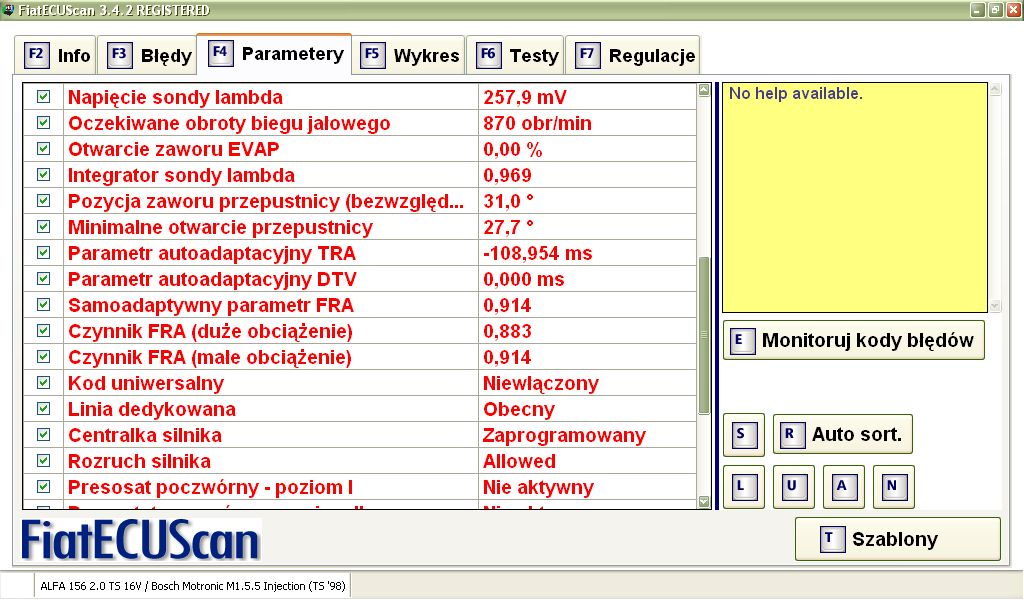This screenshot has width=1024, height=600.
Task: Uncheck Czynnik FRA (małe obciążenie) checkbox
Action: click(43, 356)
